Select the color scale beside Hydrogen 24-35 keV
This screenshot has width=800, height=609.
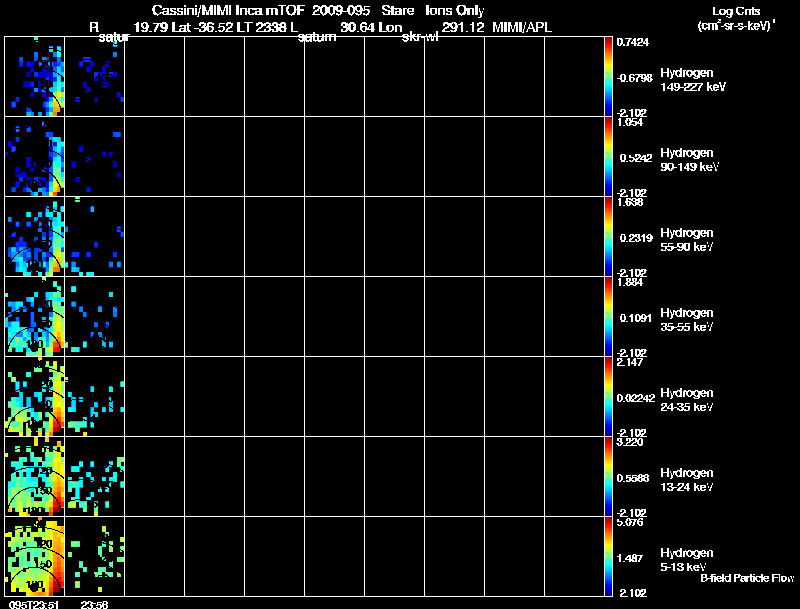[x=608, y=397]
